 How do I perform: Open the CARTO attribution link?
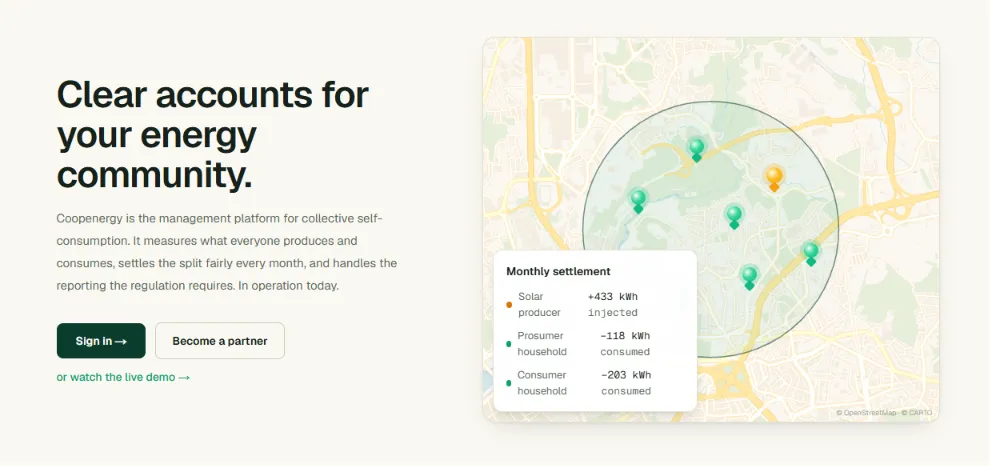(x=917, y=413)
